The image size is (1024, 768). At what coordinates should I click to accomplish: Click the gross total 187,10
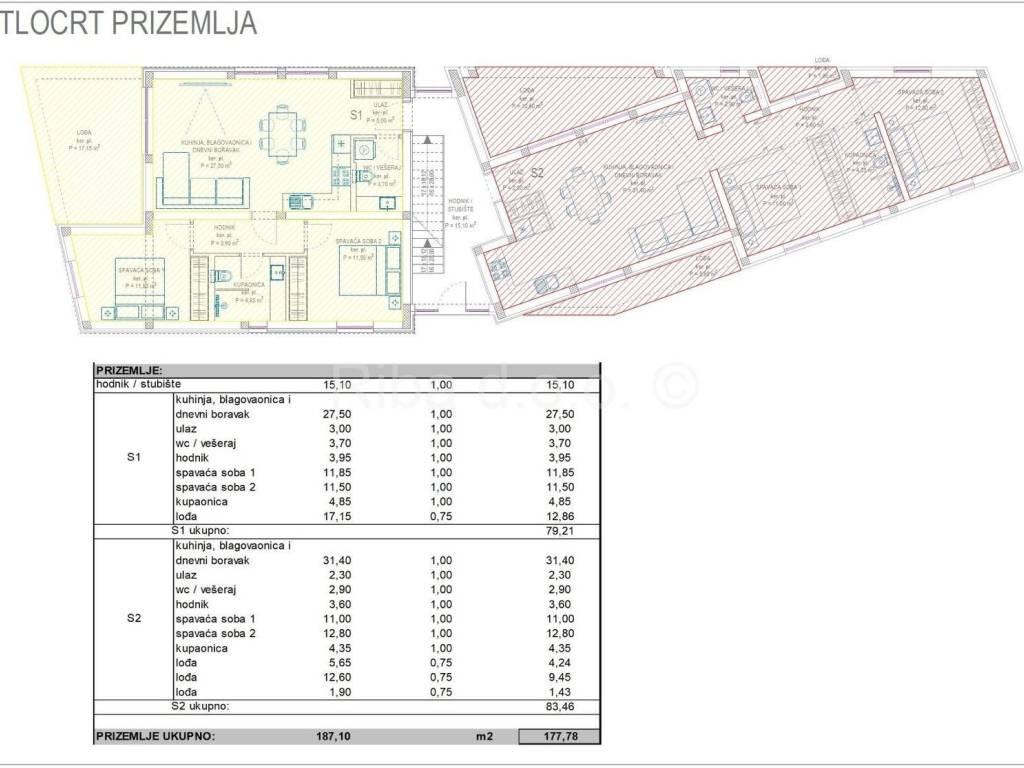(333, 736)
